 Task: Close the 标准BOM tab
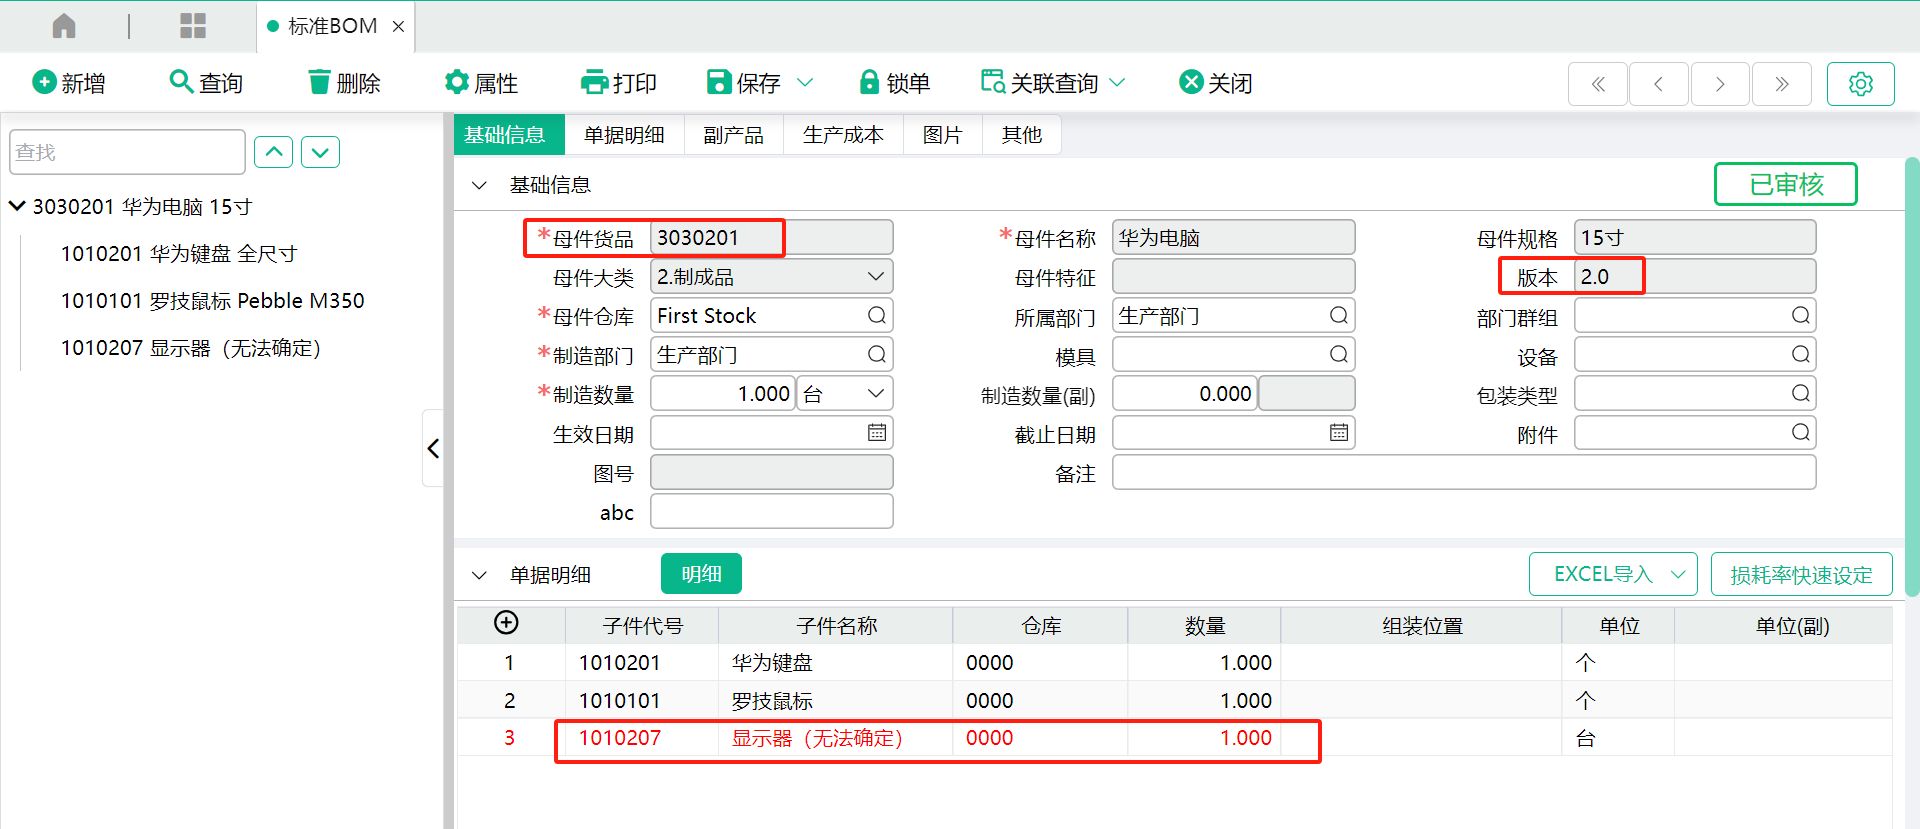tap(398, 27)
